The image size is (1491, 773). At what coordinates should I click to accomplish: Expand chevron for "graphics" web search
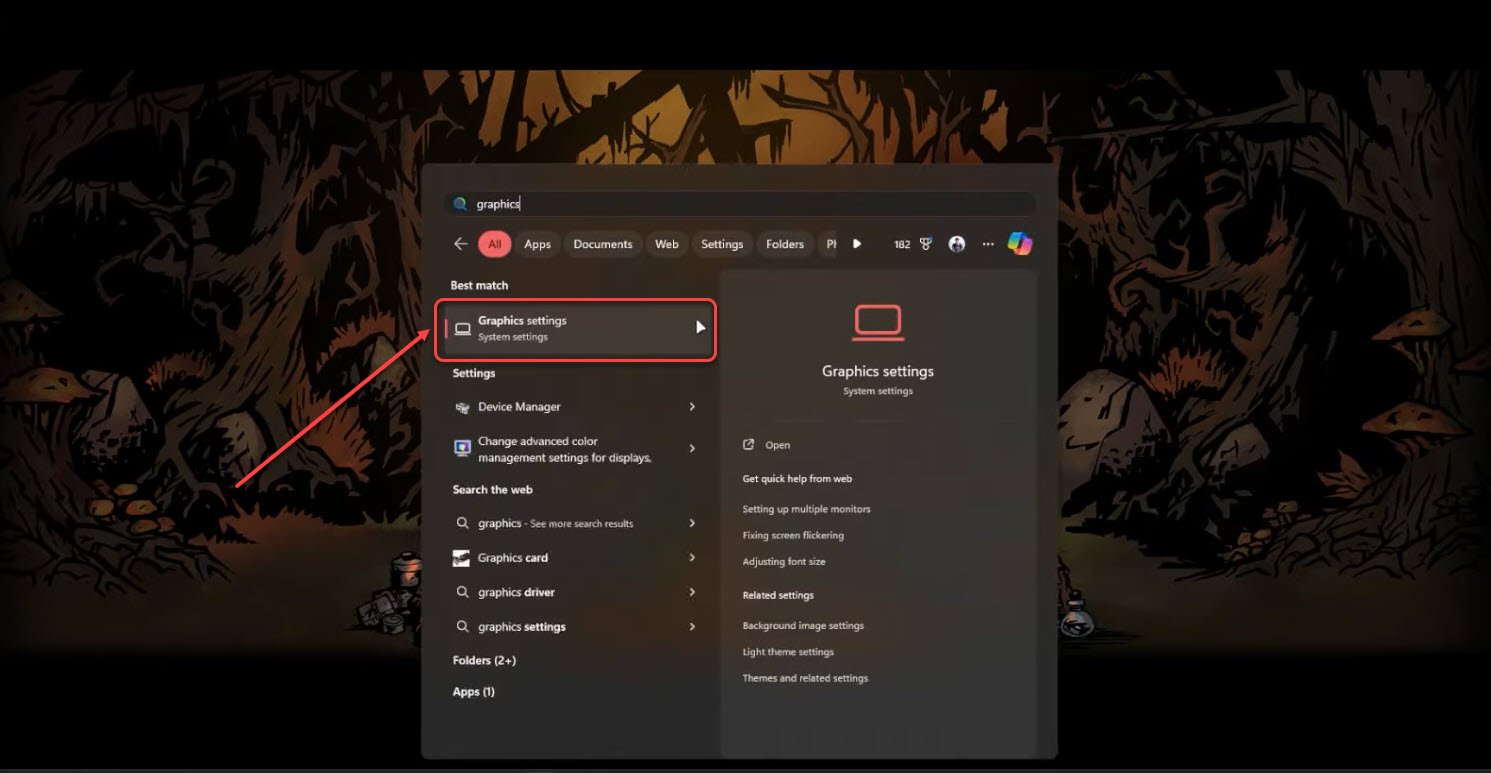692,523
